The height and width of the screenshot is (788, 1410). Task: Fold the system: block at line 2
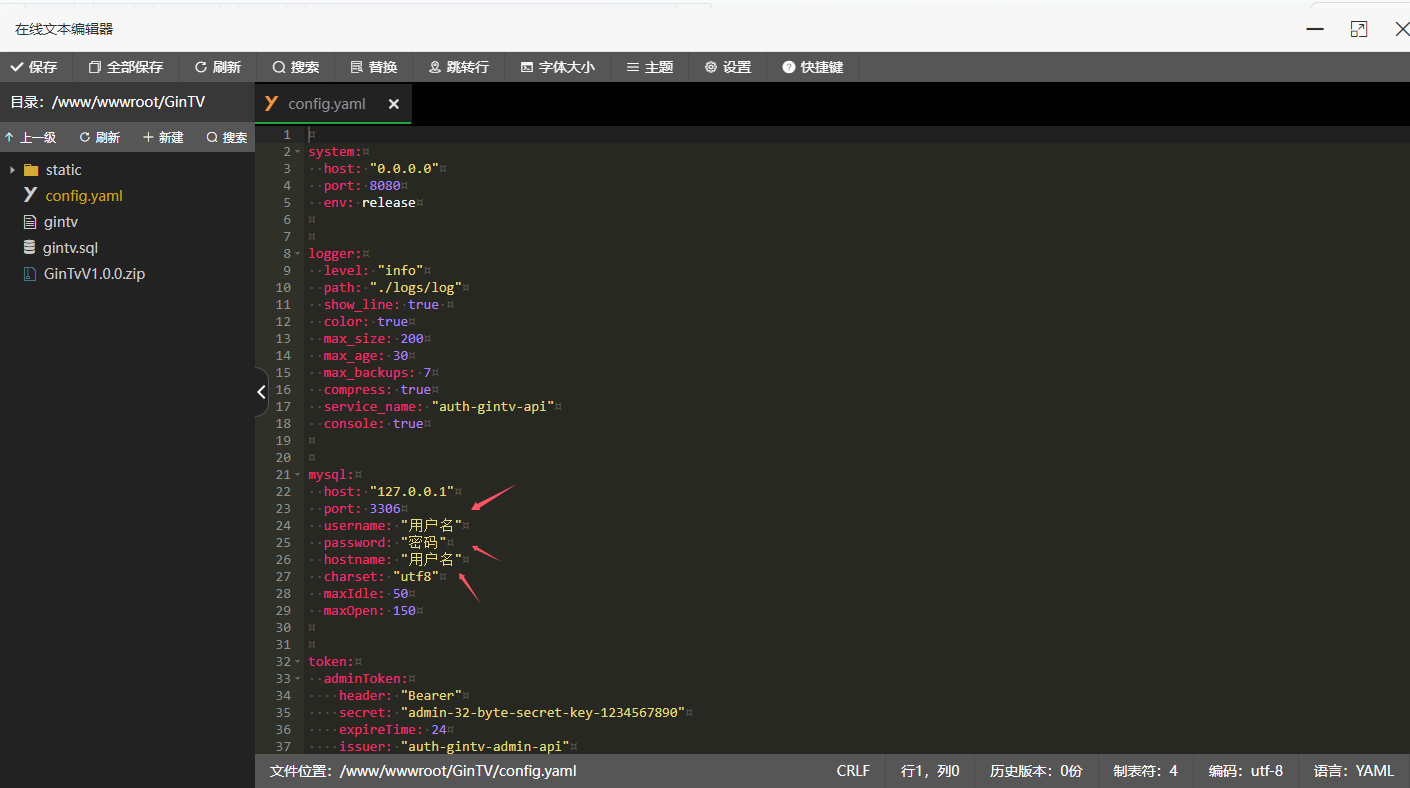pos(298,152)
